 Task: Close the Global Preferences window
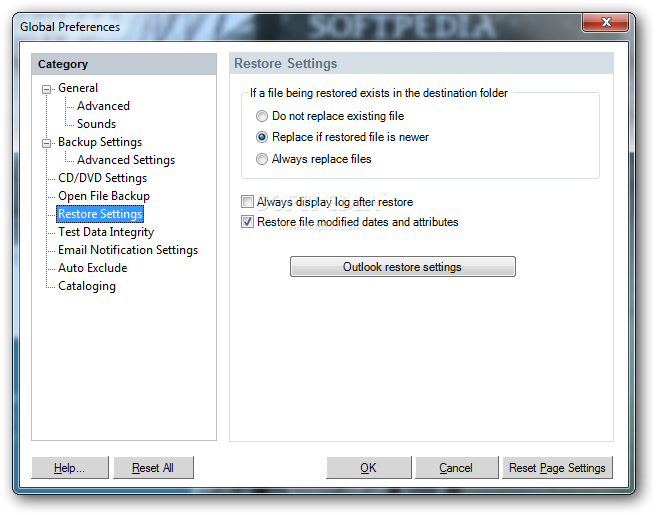[x=605, y=22]
